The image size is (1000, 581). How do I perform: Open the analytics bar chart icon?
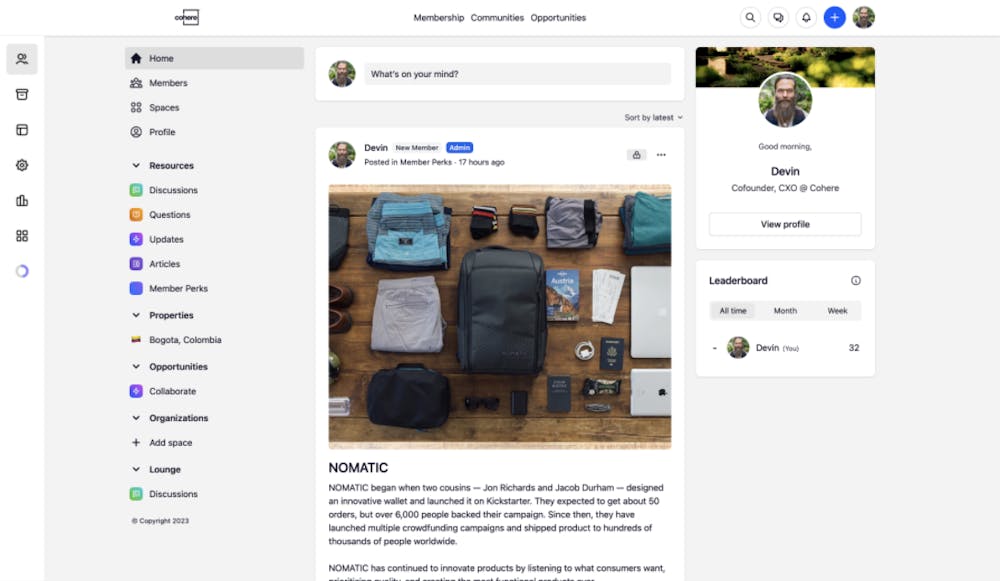22,200
